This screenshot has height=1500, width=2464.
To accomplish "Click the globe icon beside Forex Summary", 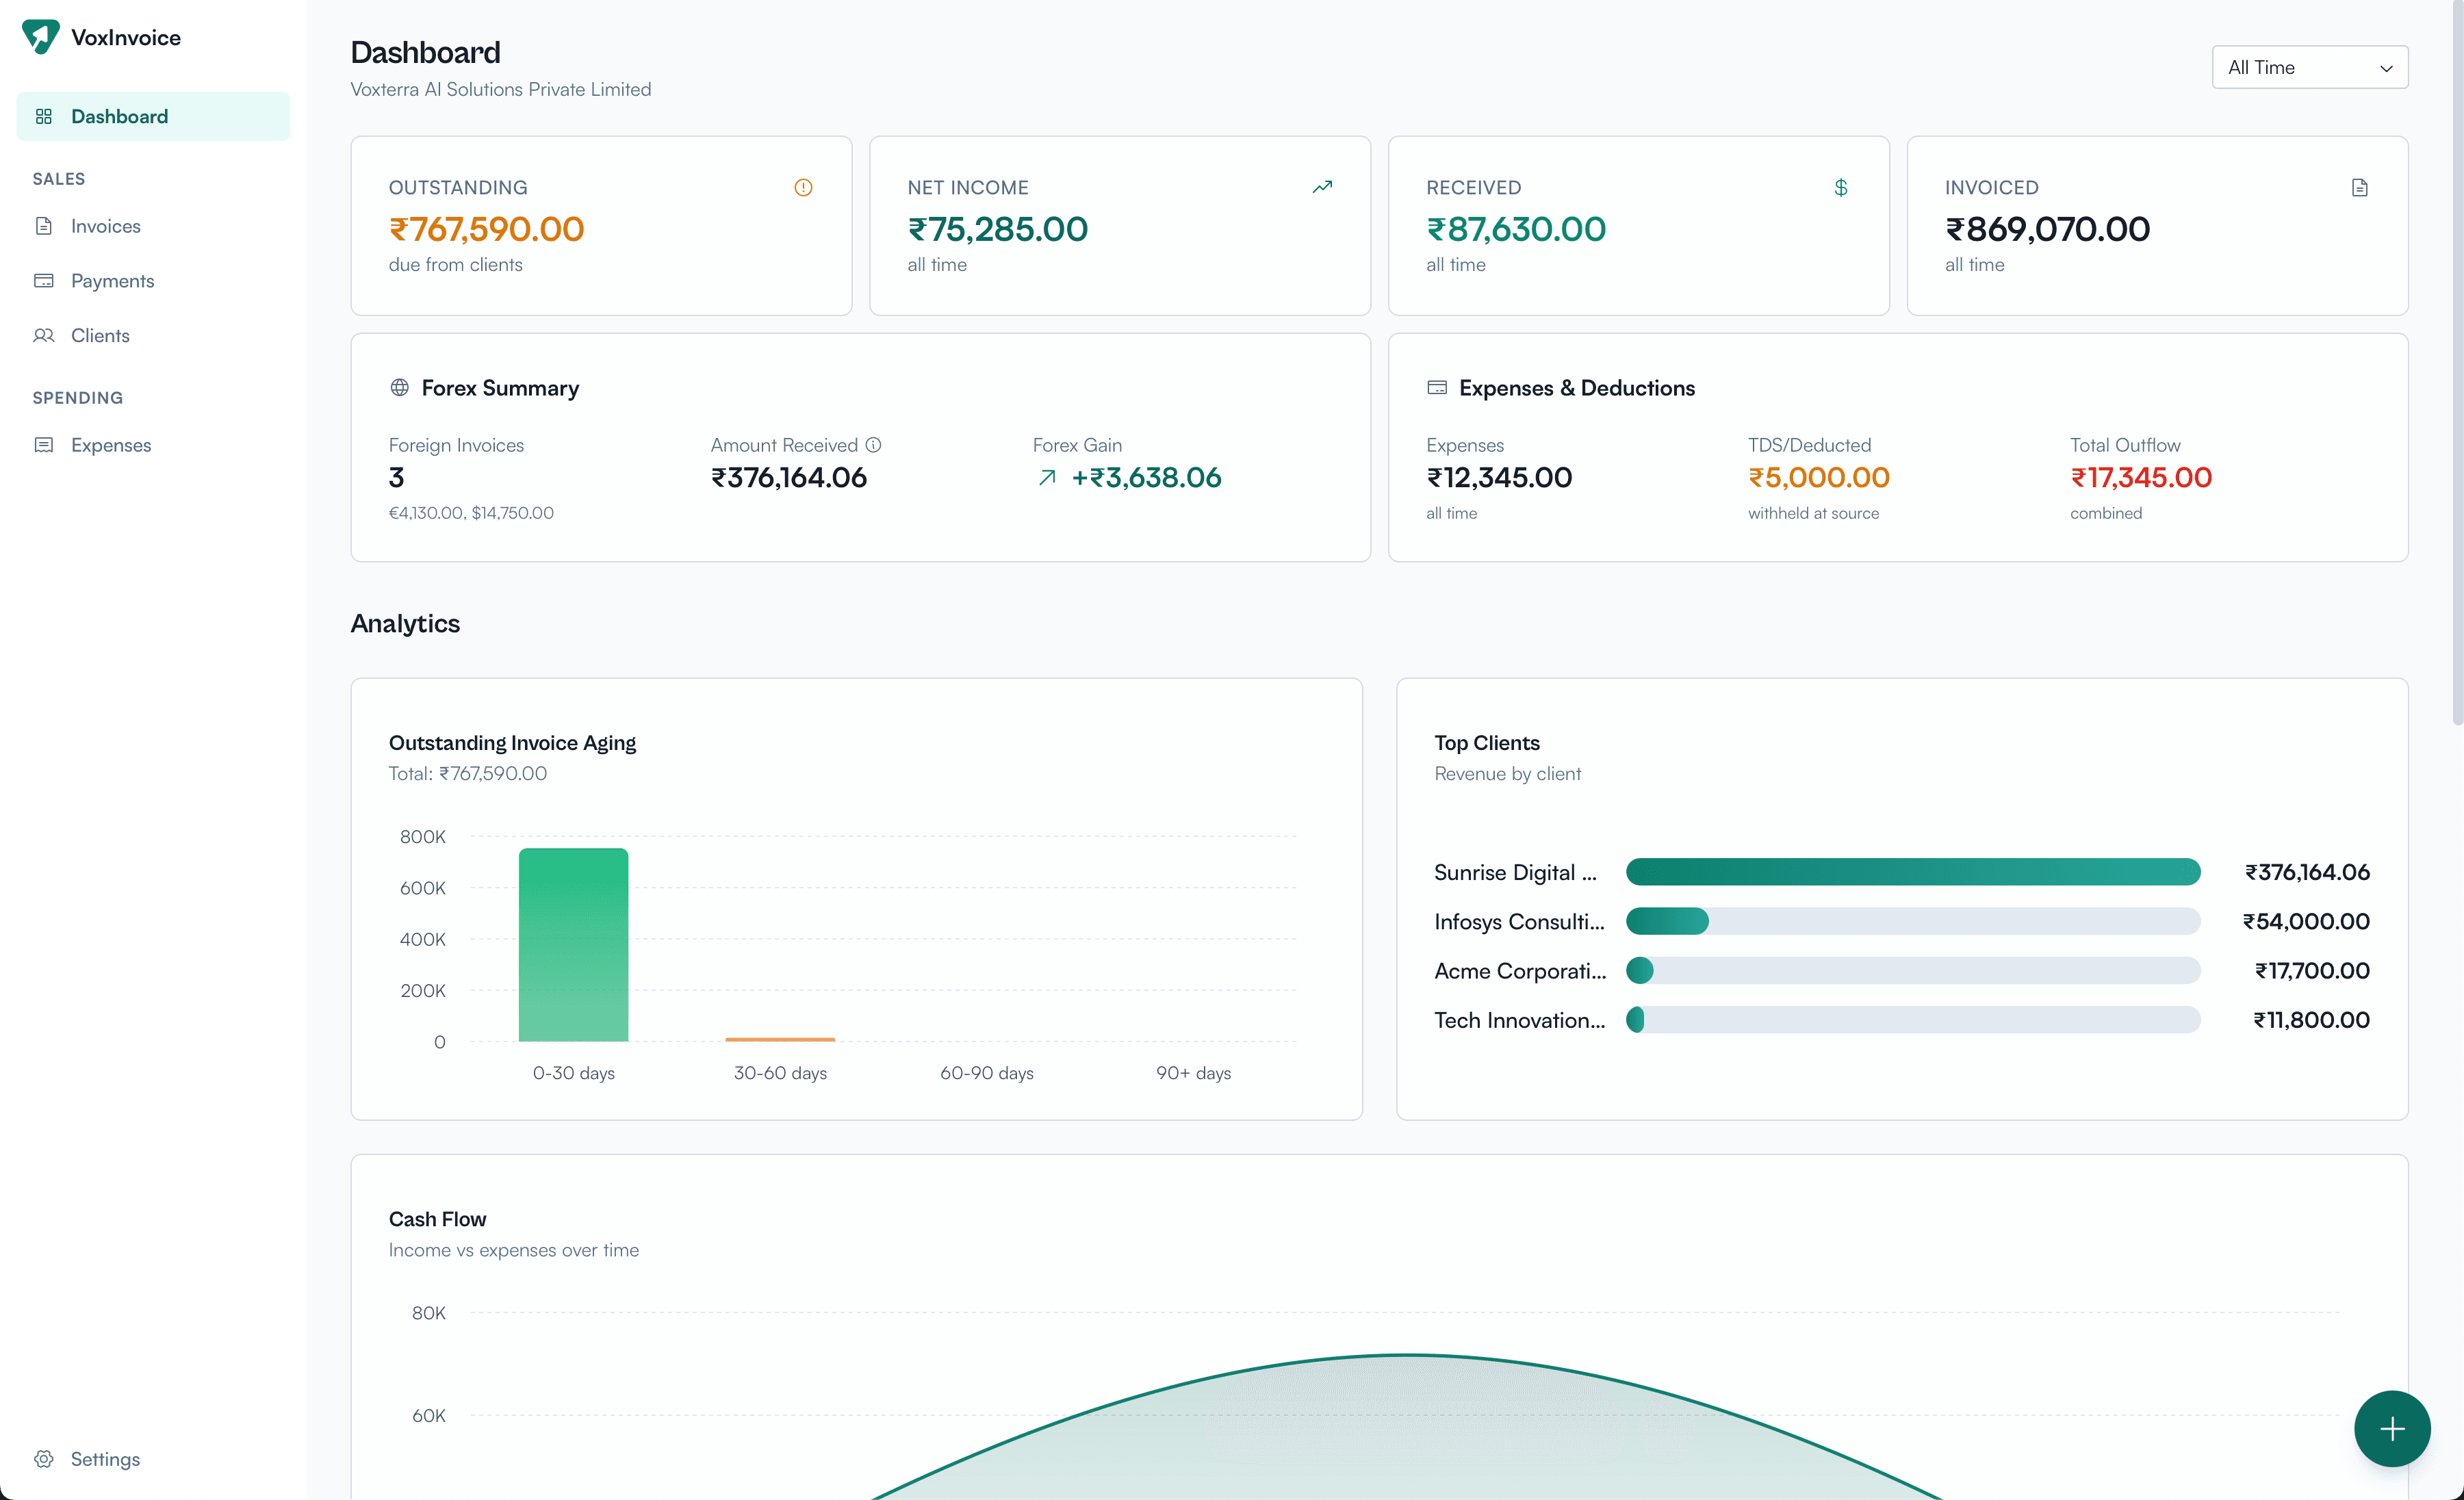I will (399, 388).
